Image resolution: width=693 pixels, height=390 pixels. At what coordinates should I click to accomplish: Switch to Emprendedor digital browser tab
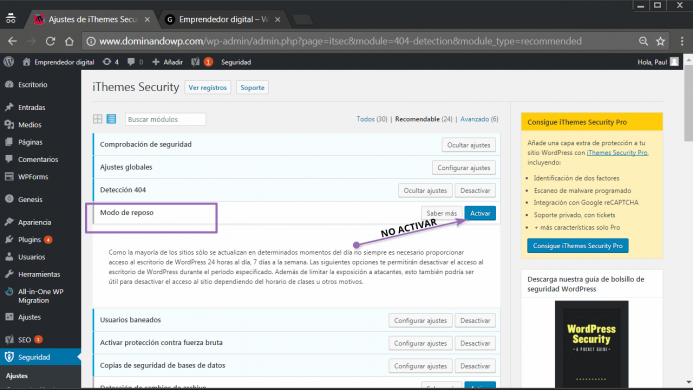[x=223, y=19]
